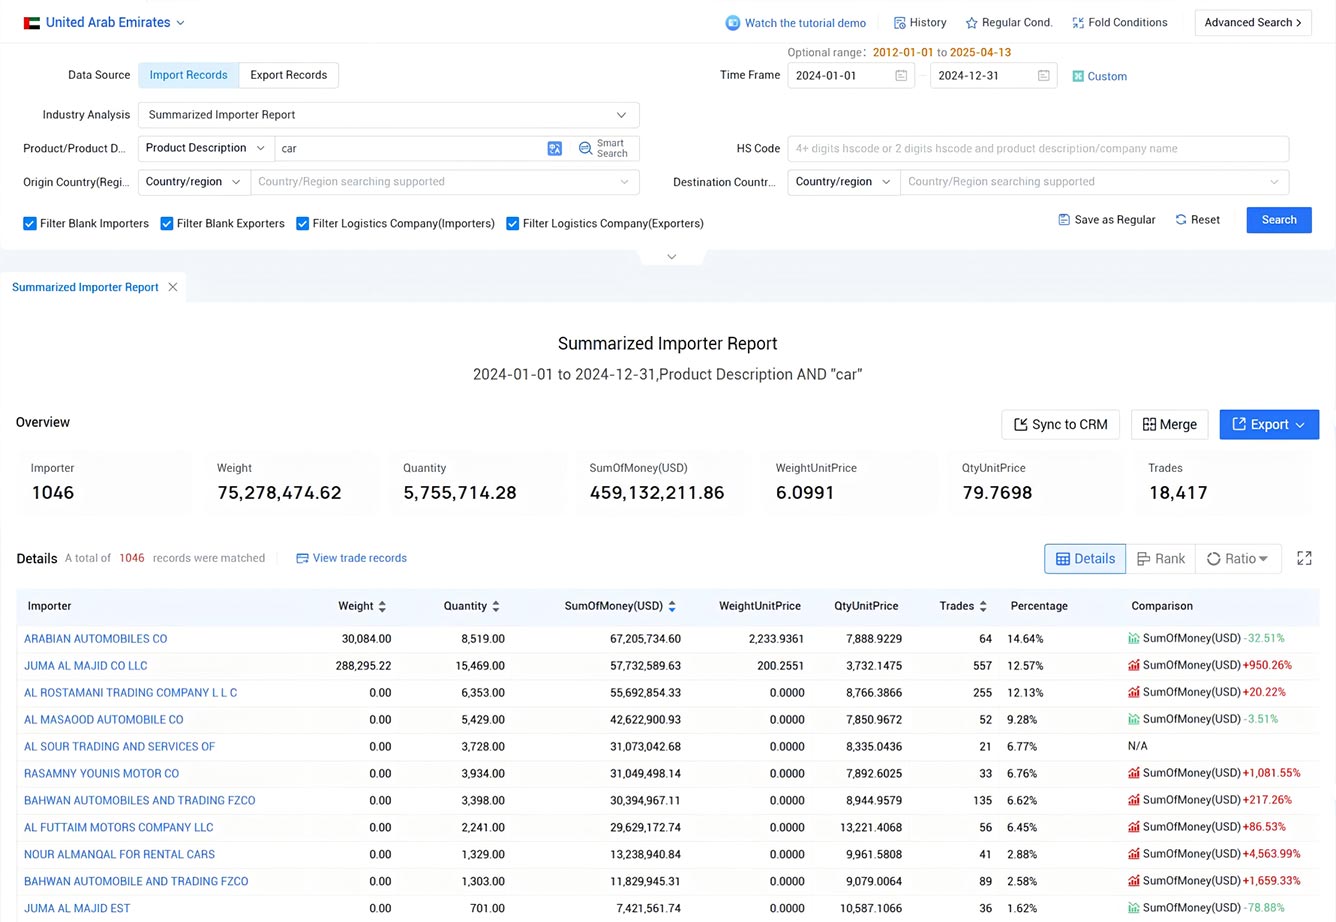This screenshot has width=1336, height=922.
Task: Toggle Filter Logistics Company(Importers) checkbox
Action: (302, 224)
